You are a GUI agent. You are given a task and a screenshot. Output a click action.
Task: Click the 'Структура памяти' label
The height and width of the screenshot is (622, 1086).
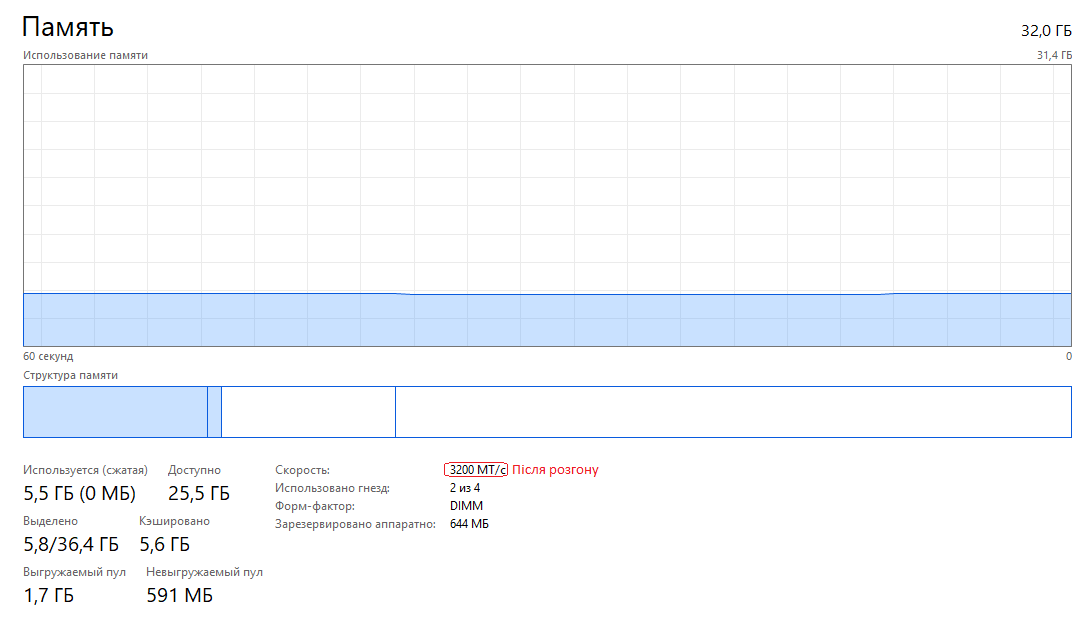point(70,375)
